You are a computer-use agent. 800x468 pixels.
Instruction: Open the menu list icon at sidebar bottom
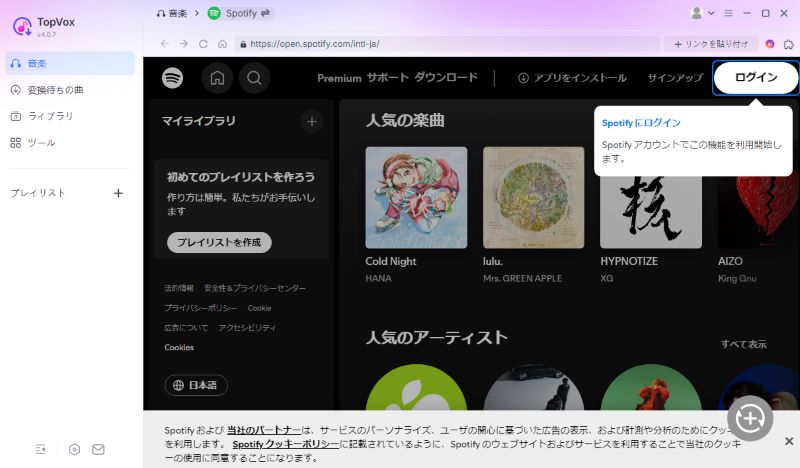pos(41,450)
